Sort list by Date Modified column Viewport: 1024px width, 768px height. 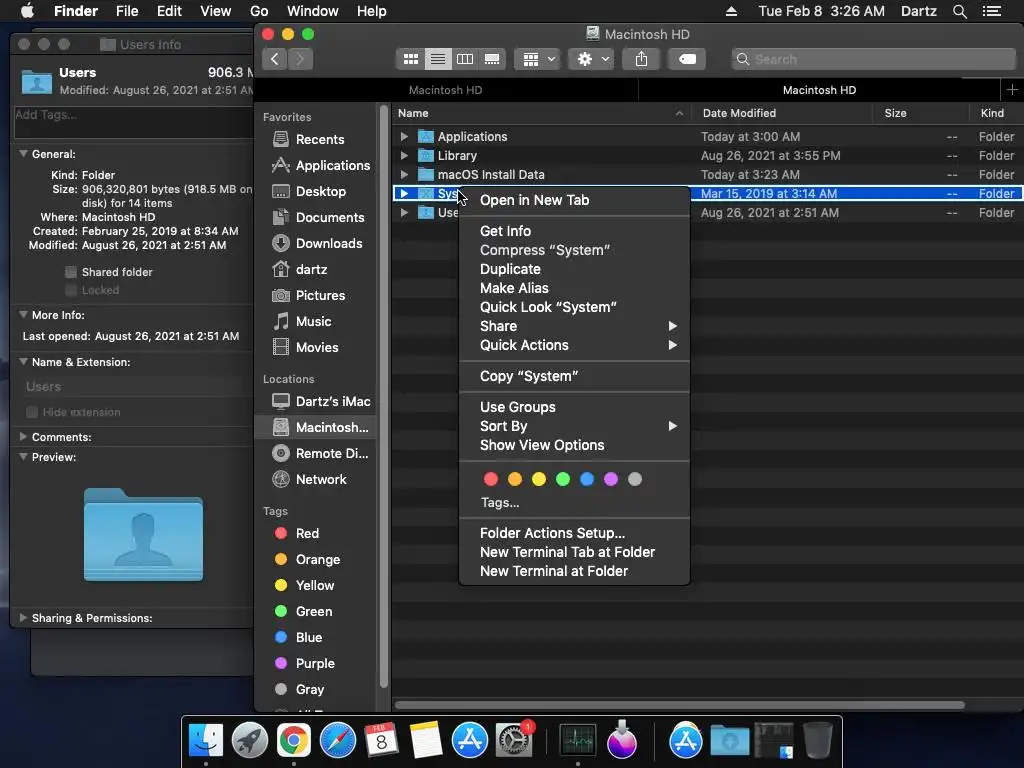pos(781,113)
